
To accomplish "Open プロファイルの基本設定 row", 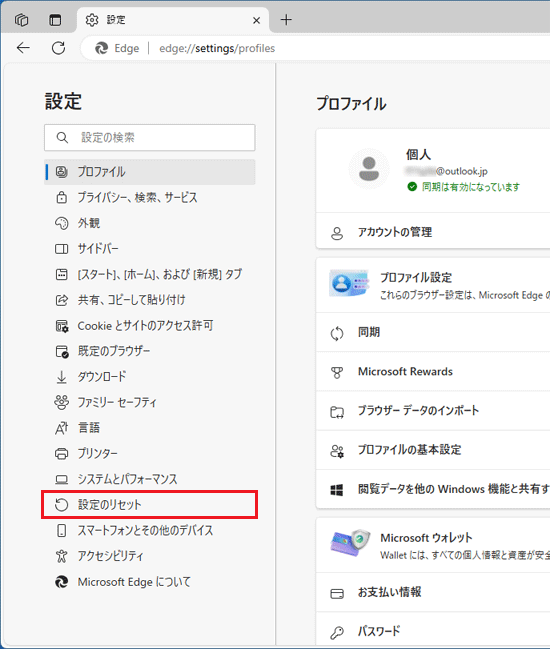I will [433, 450].
